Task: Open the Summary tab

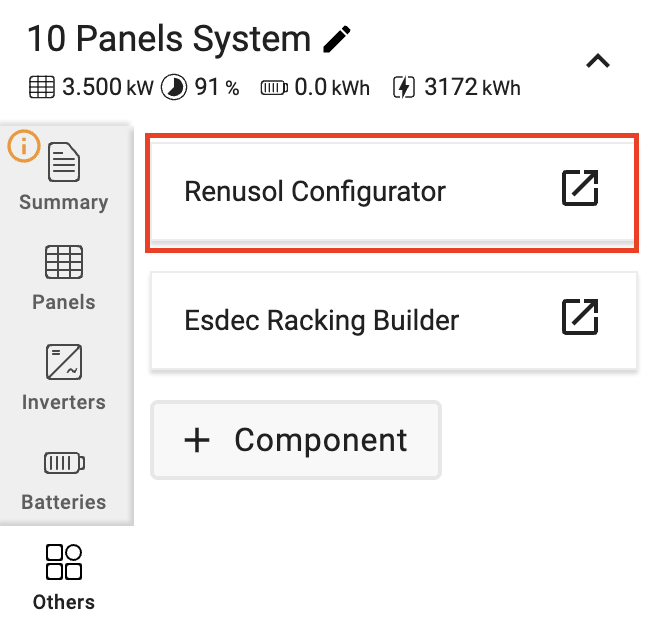Action: point(64,177)
